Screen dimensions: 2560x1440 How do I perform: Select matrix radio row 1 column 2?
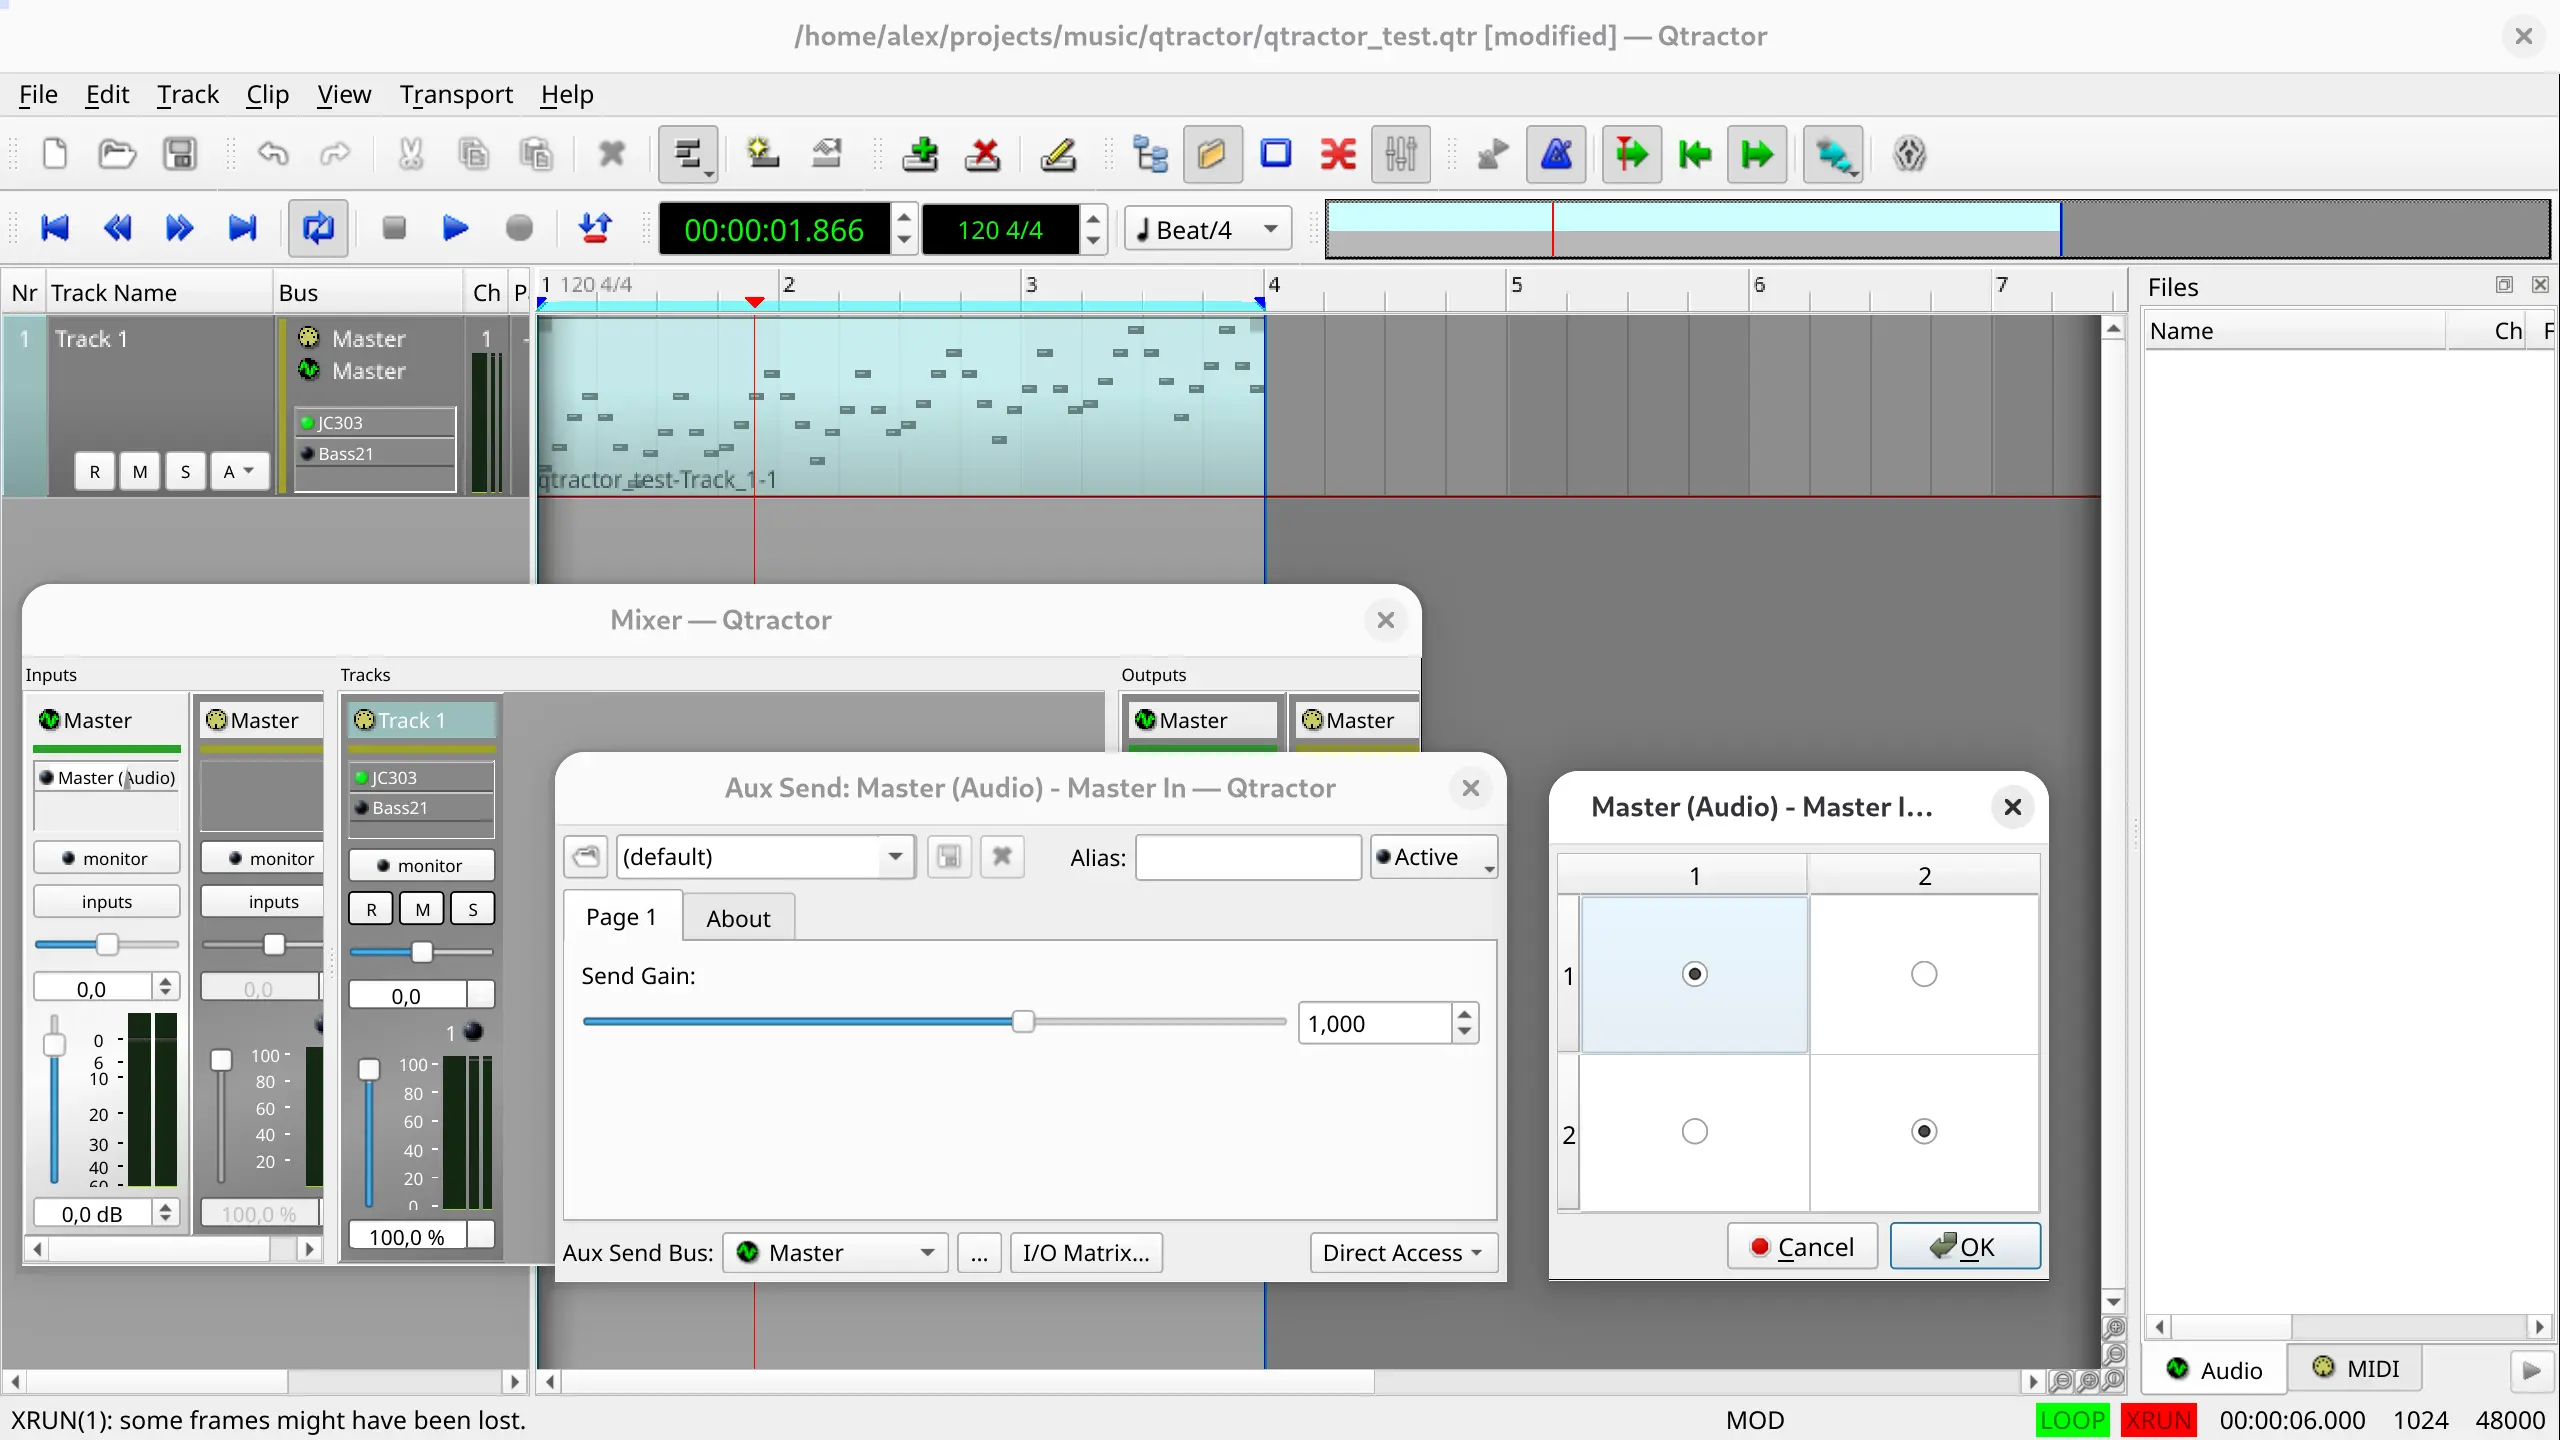click(1924, 974)
